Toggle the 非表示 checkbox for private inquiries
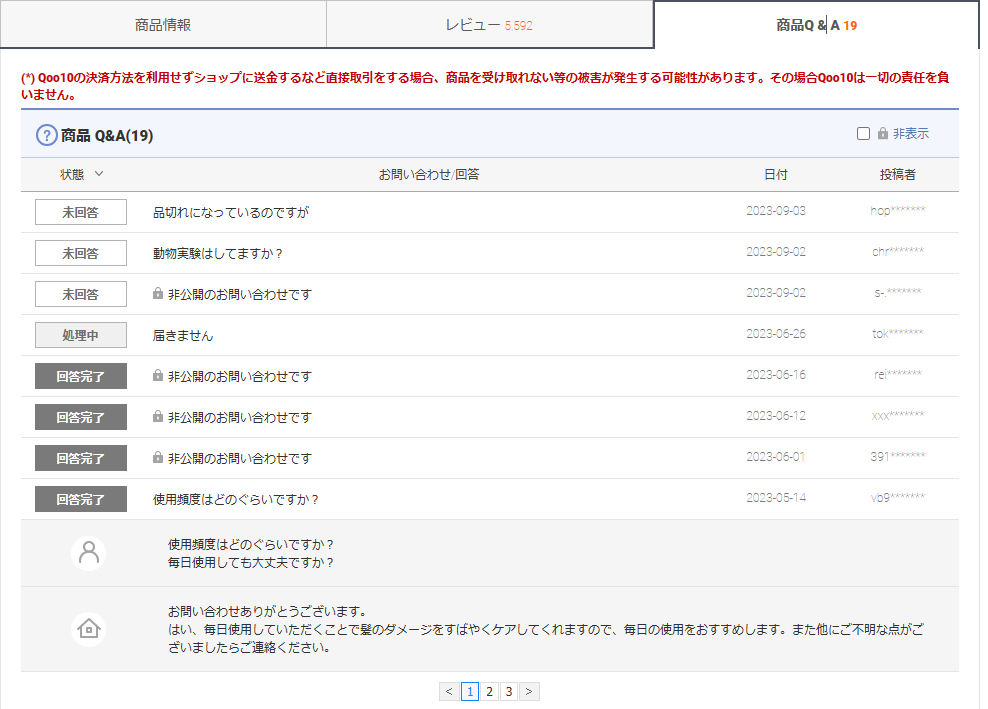The width and height of the screenshot is (988, 709). (x=863, y=134)
